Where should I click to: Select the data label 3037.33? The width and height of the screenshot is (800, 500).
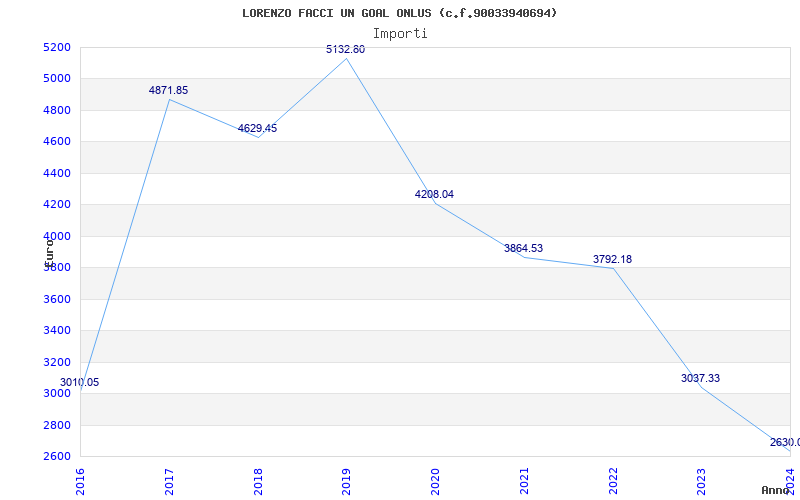(701, 378)
